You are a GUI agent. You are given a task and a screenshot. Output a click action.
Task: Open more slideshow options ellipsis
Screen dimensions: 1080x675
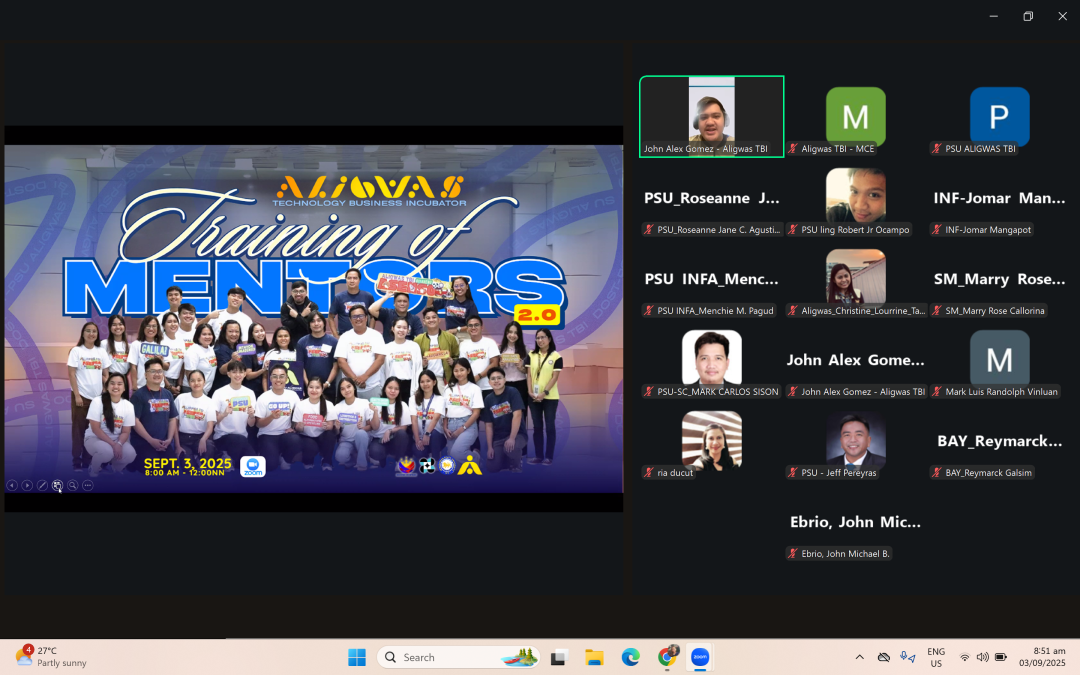click(x=88, y=485)
